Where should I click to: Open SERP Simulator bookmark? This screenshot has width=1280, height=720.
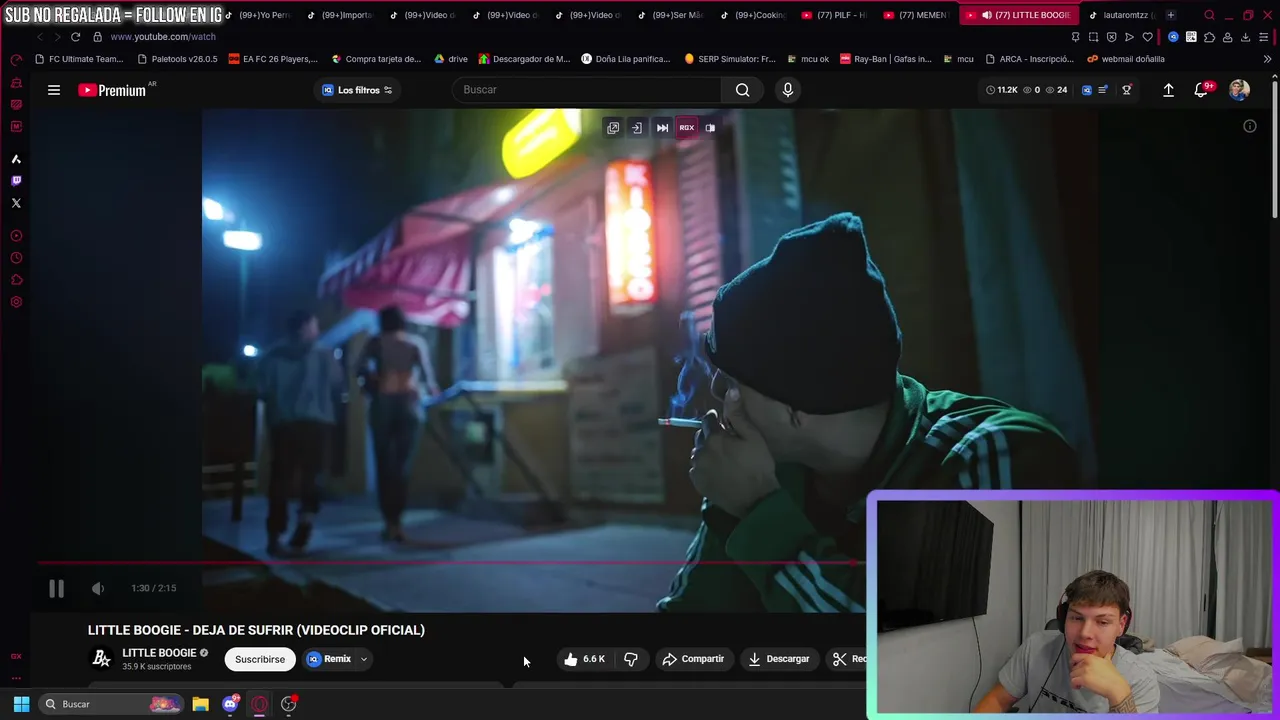[x=730, y=59]
